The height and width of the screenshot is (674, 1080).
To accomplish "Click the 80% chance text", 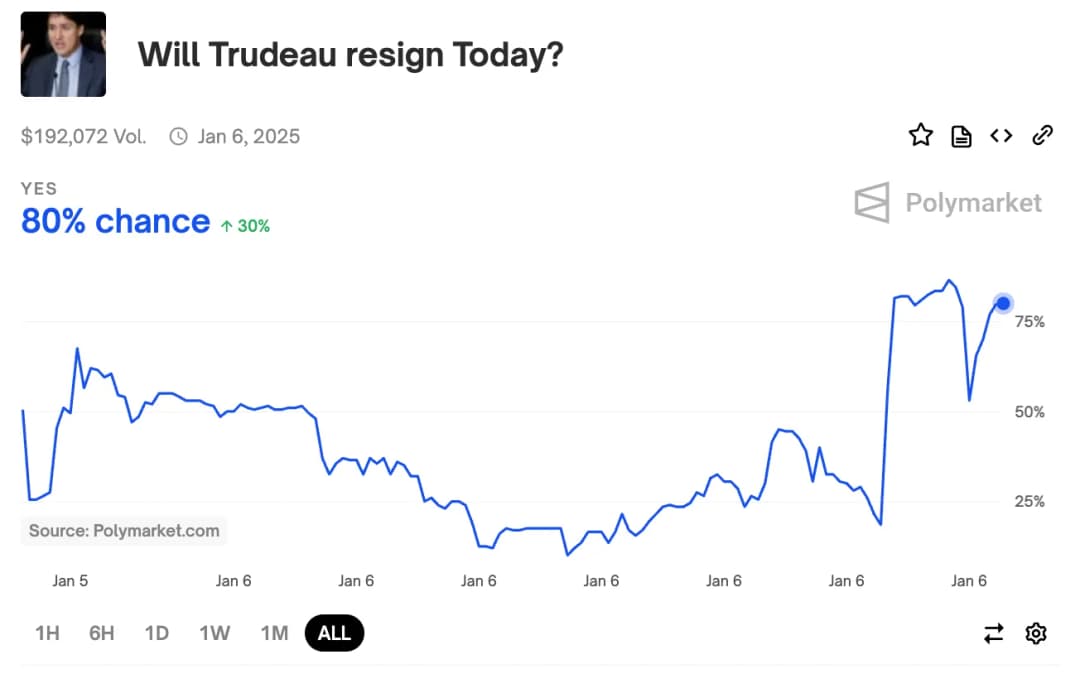I will [x=115, y=221].
